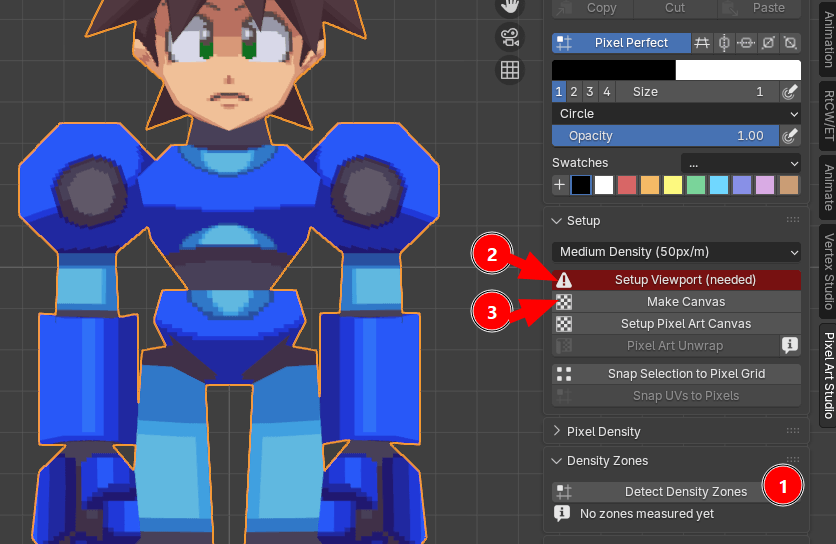Collapse the Setup panel
Viewport: 836px width, 544px height.
point(557,221)
